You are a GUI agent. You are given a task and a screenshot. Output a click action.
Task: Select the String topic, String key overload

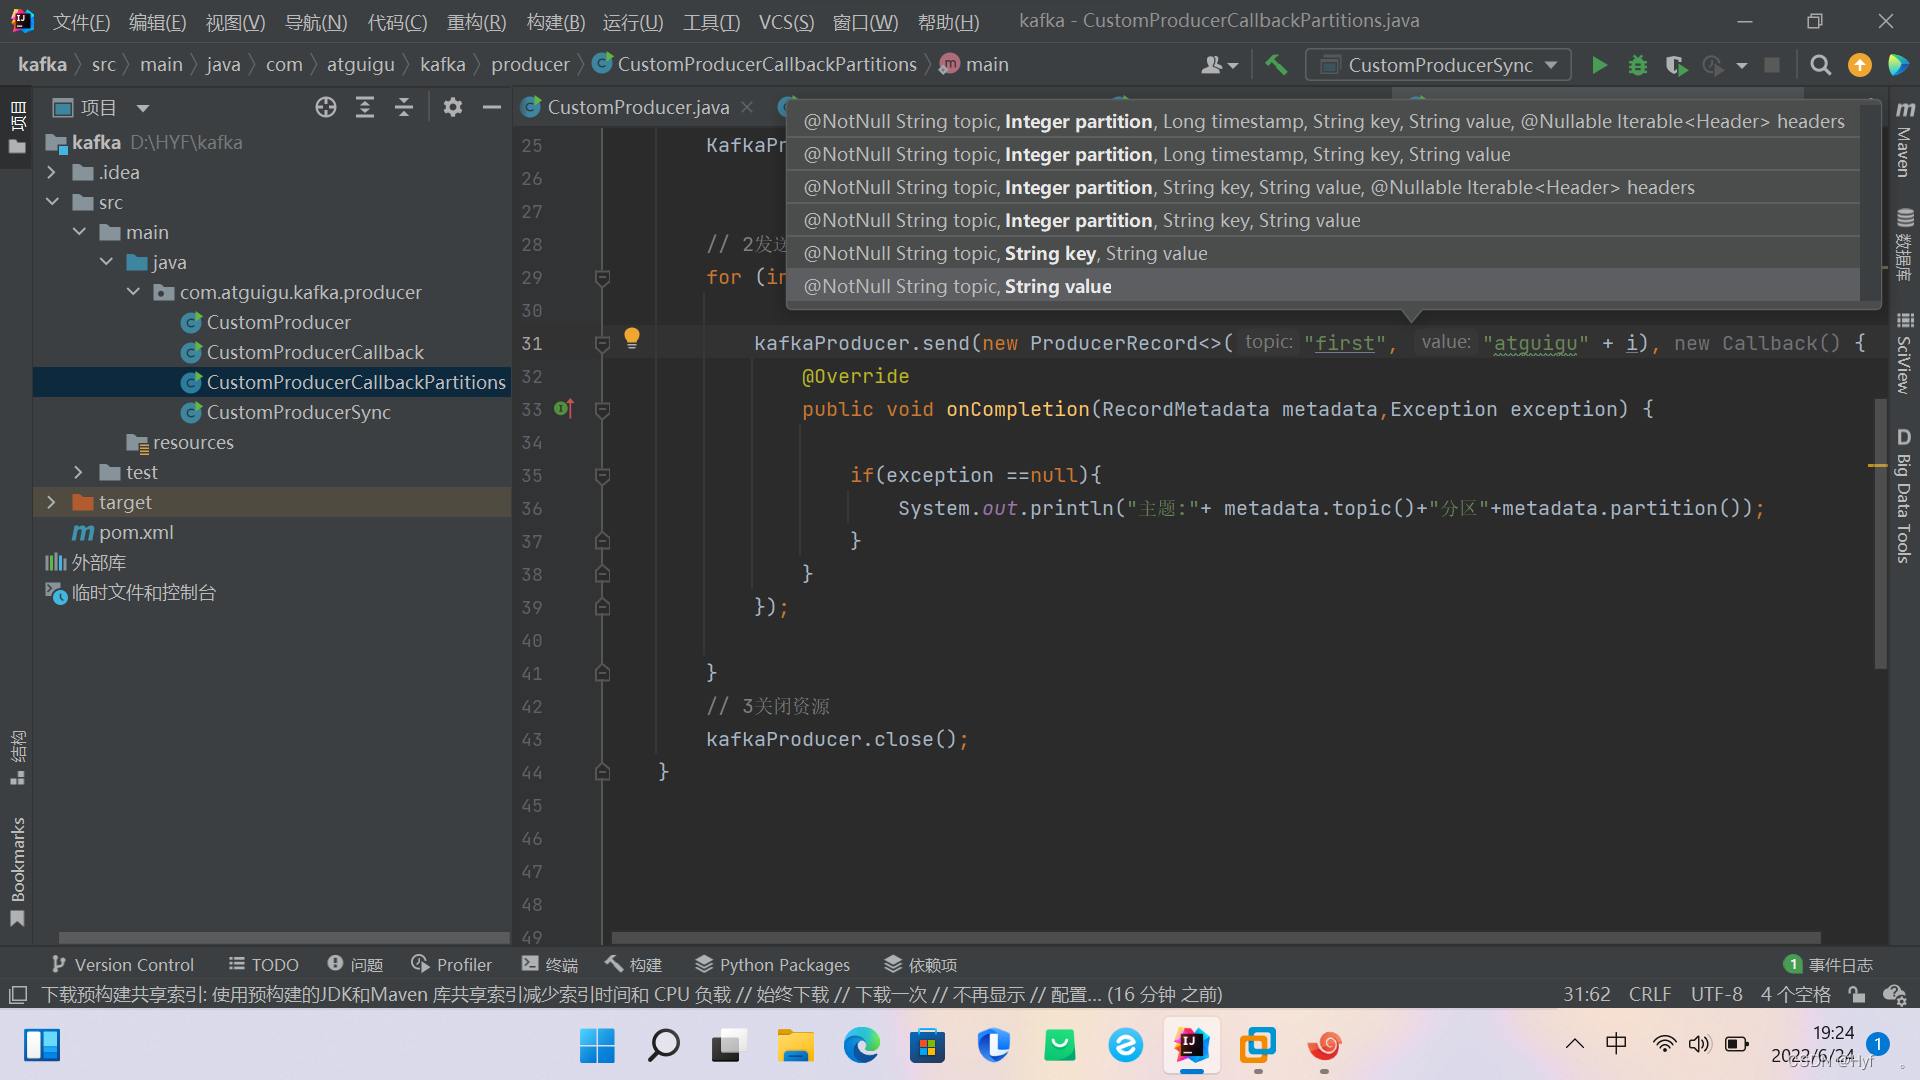[1005, 253]
